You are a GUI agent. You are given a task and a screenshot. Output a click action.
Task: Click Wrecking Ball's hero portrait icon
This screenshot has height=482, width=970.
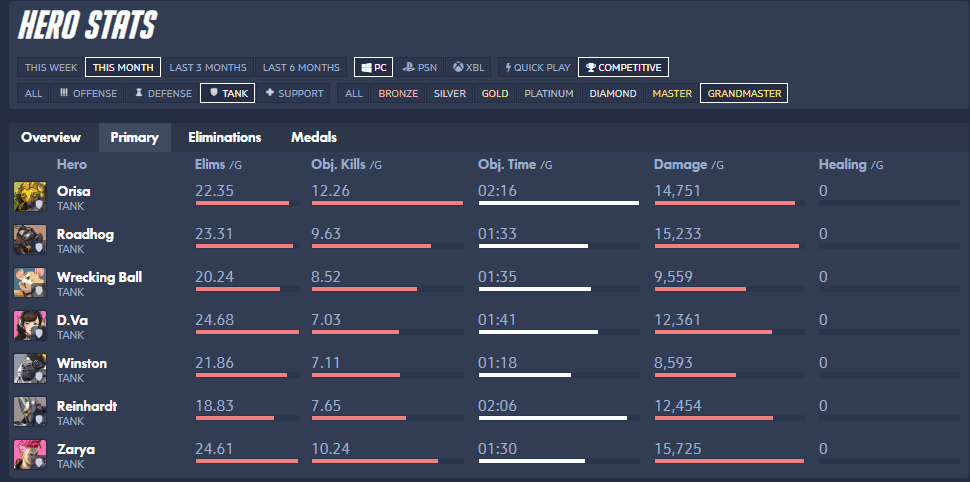point(30,283)
